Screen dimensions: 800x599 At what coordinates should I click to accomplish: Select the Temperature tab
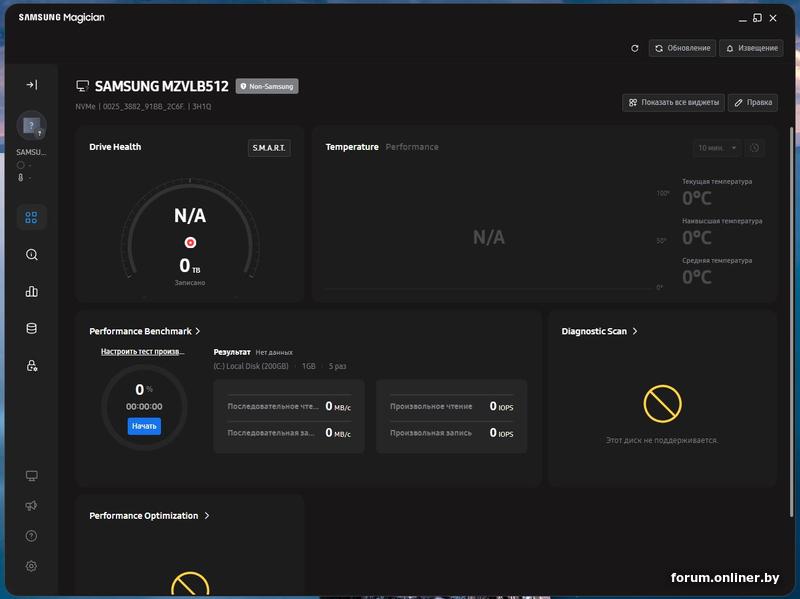(352, 147)
